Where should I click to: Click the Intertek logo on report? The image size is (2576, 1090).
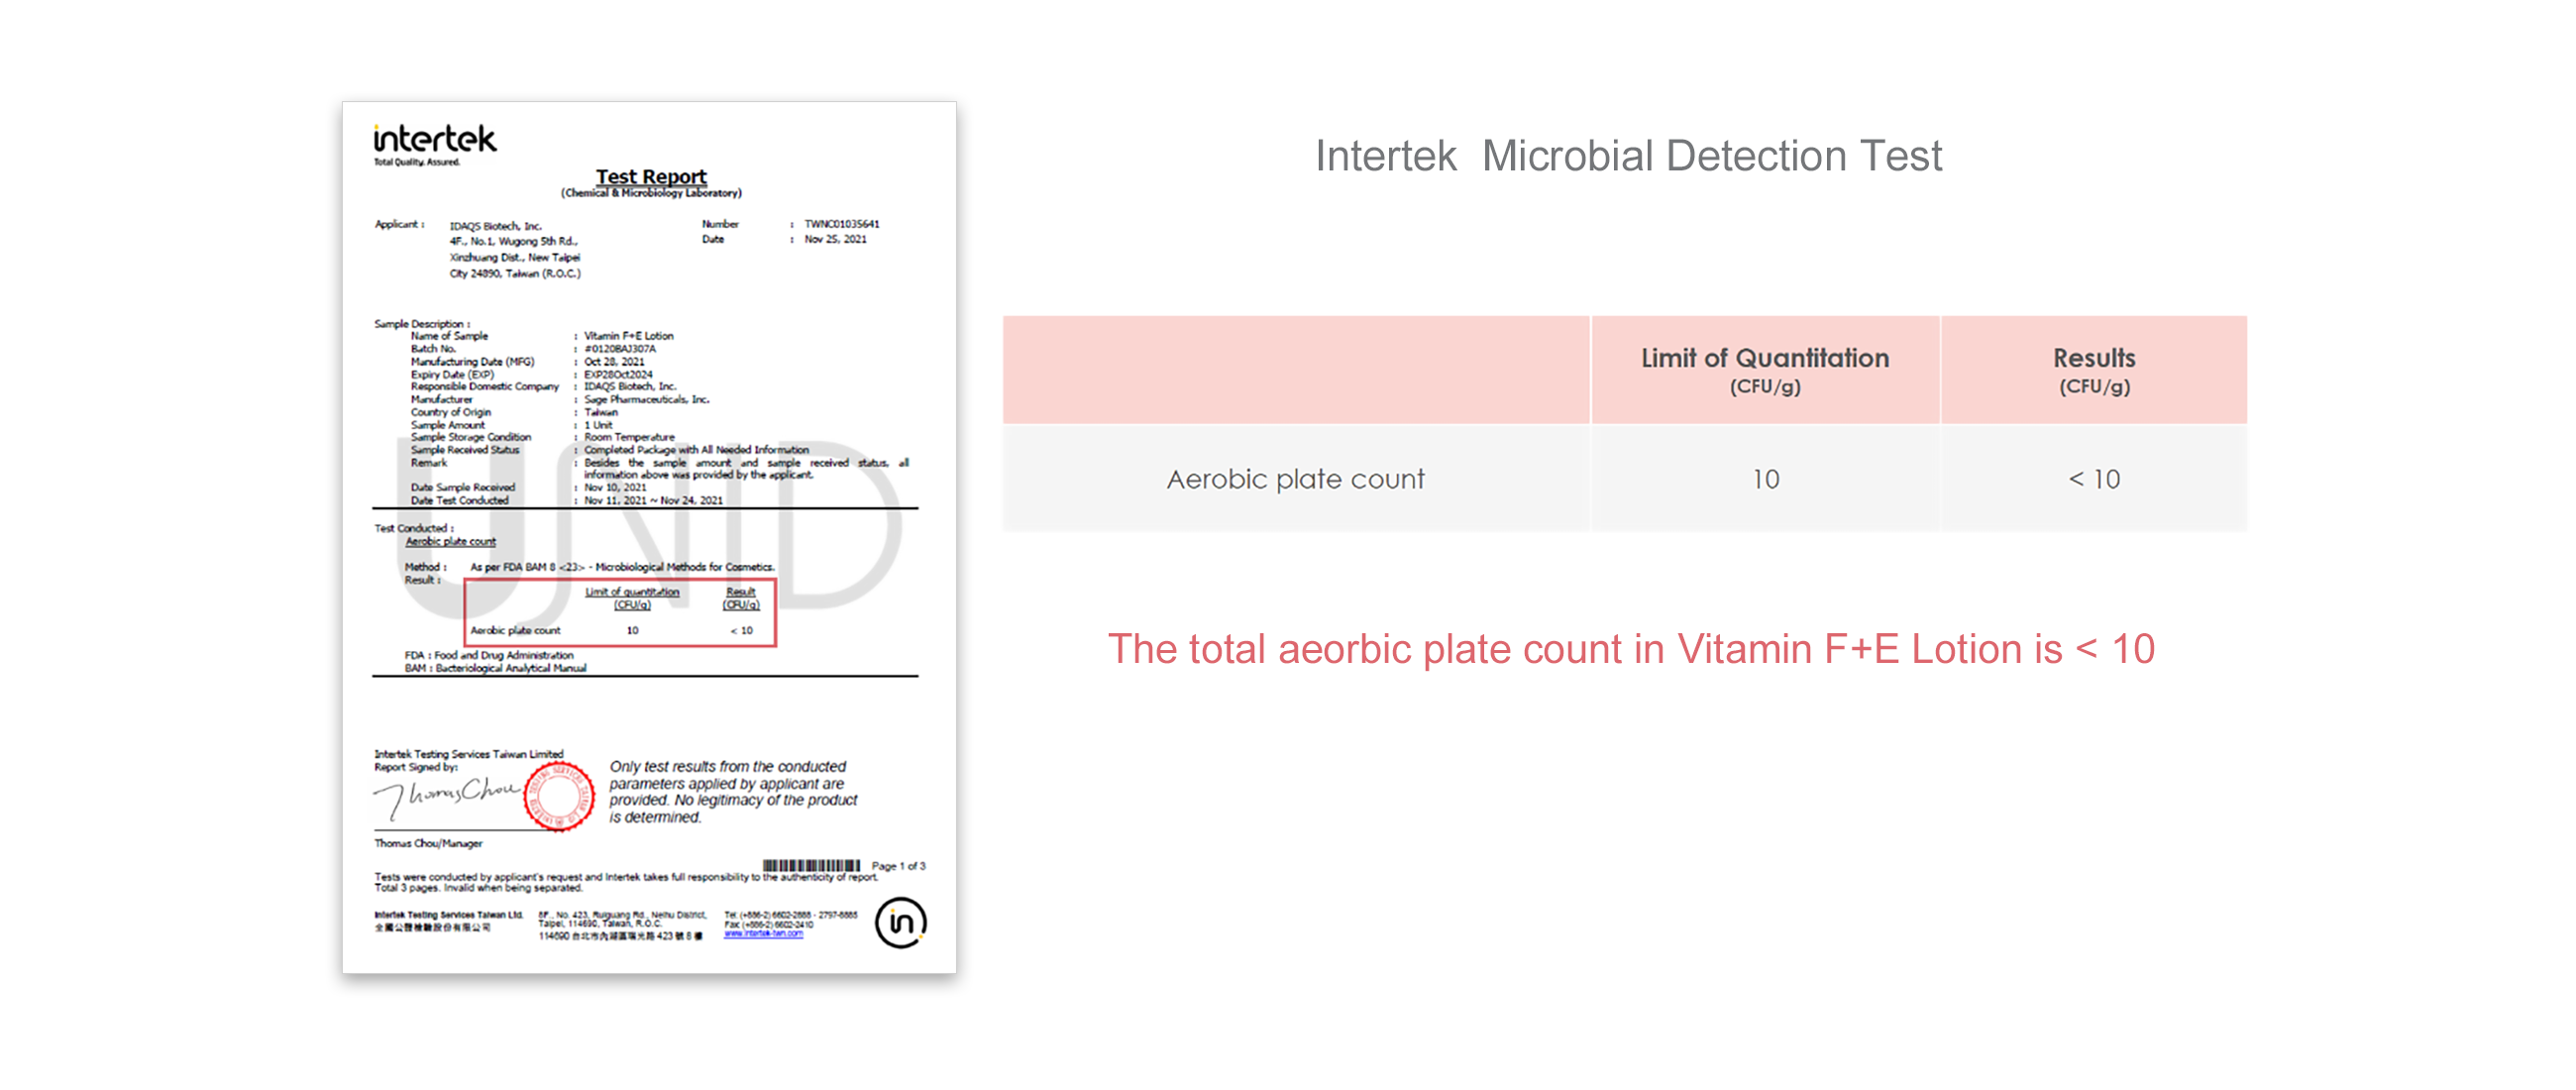(x=434, y=144)
